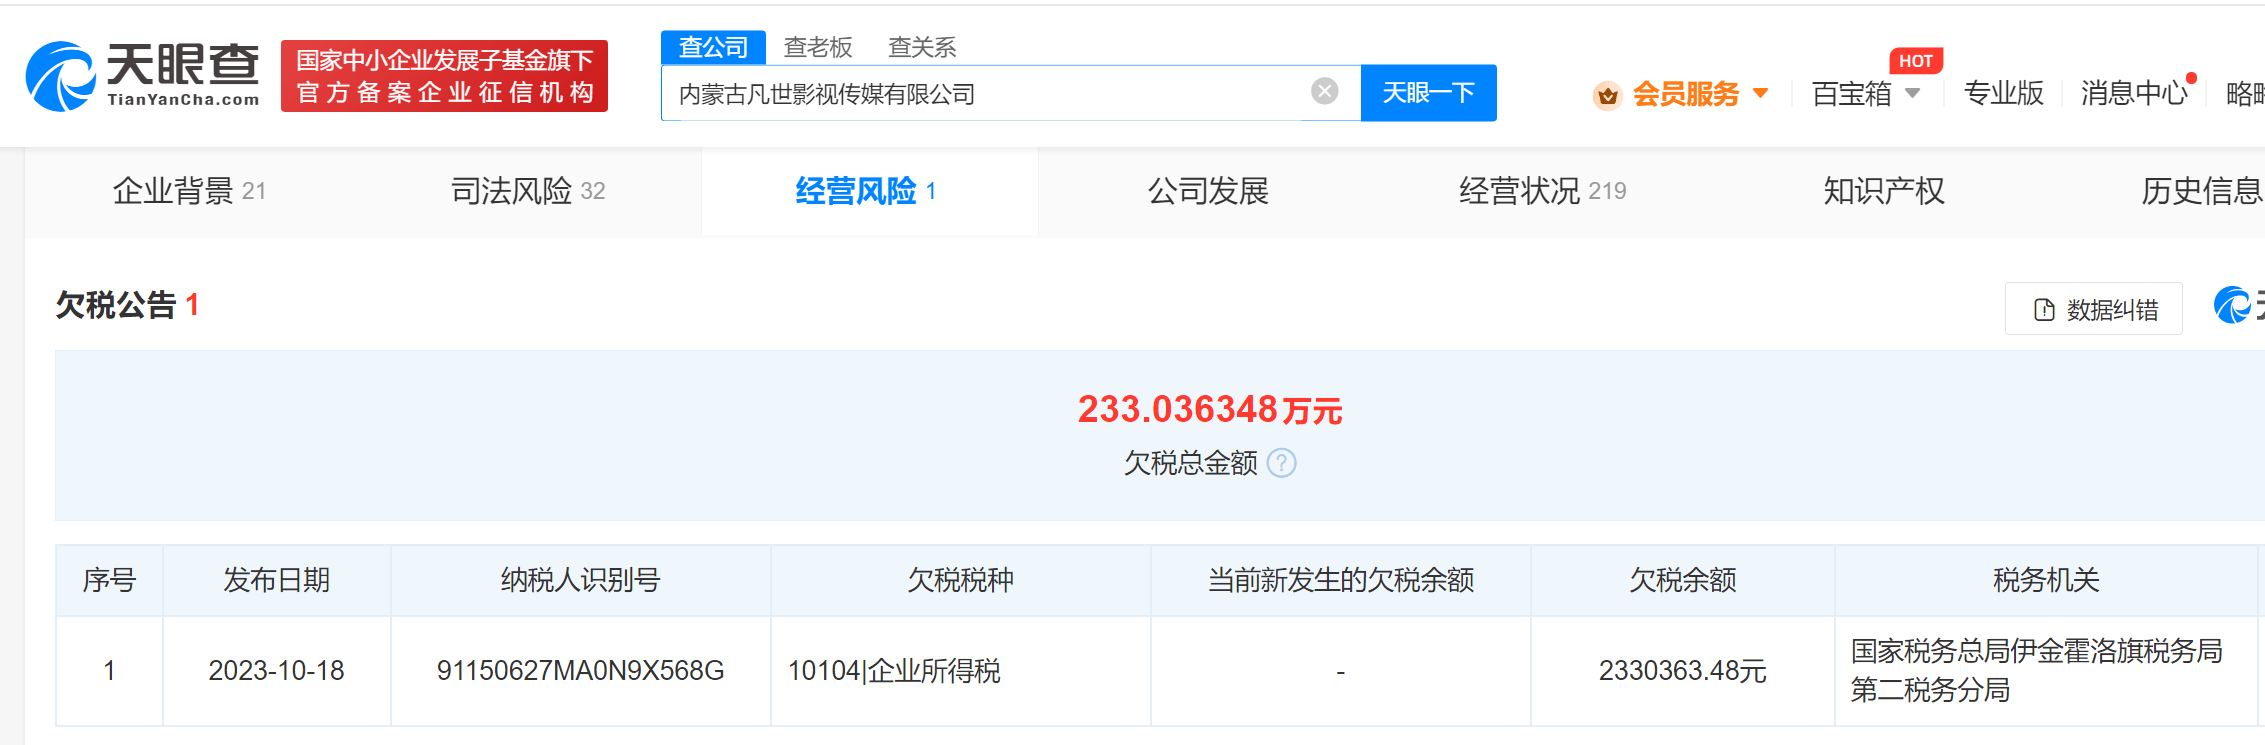Open the 司法风险 tab
Screen dimensions: 2265x745
pos(528,191)
